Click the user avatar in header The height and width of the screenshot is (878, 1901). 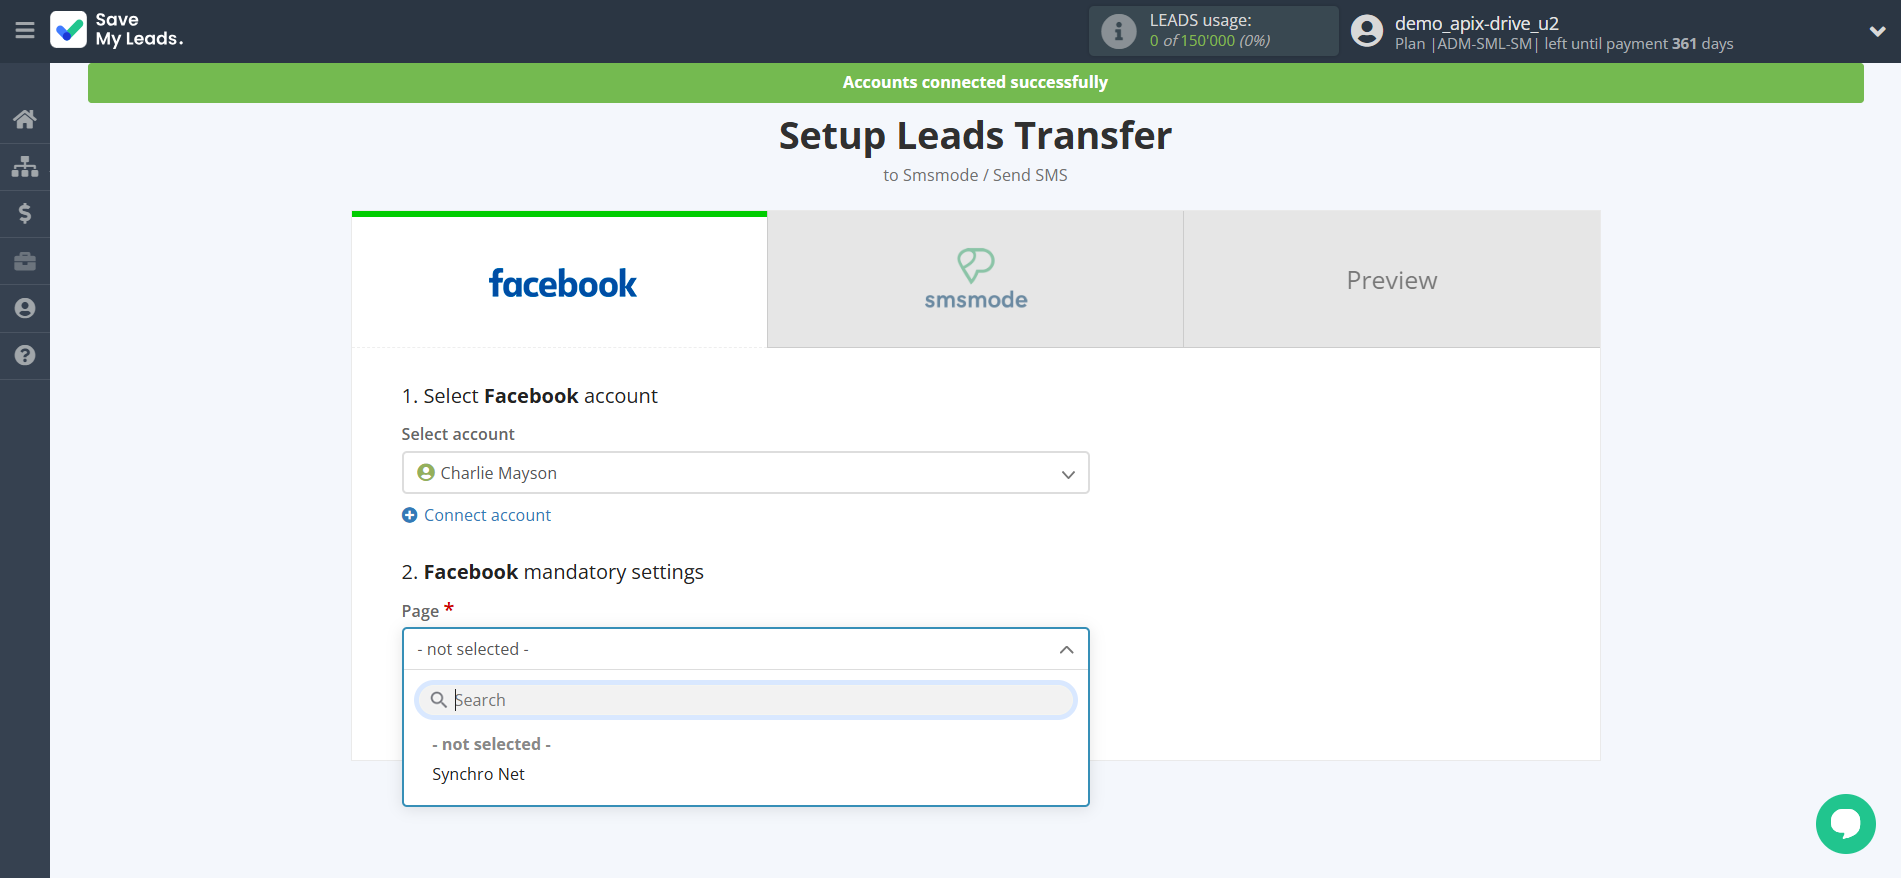pyautogui.click(x=1367, y=31)
